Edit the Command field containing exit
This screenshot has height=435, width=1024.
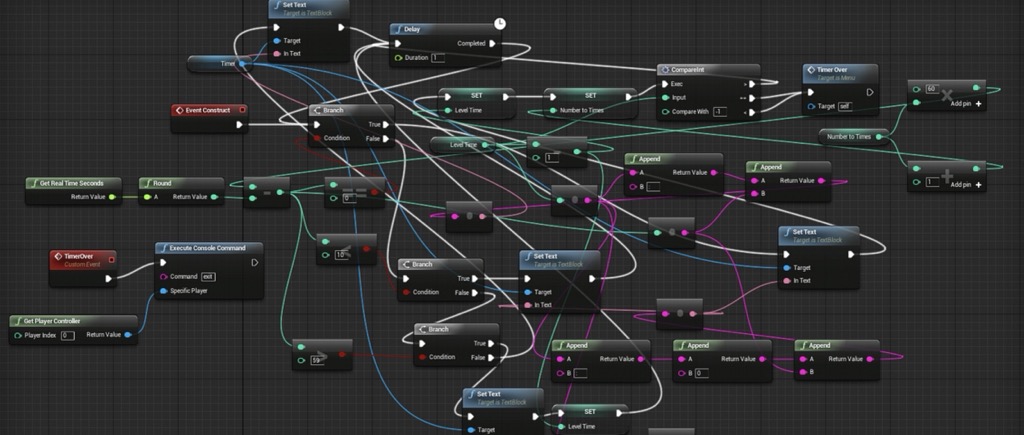click(208, 277)
